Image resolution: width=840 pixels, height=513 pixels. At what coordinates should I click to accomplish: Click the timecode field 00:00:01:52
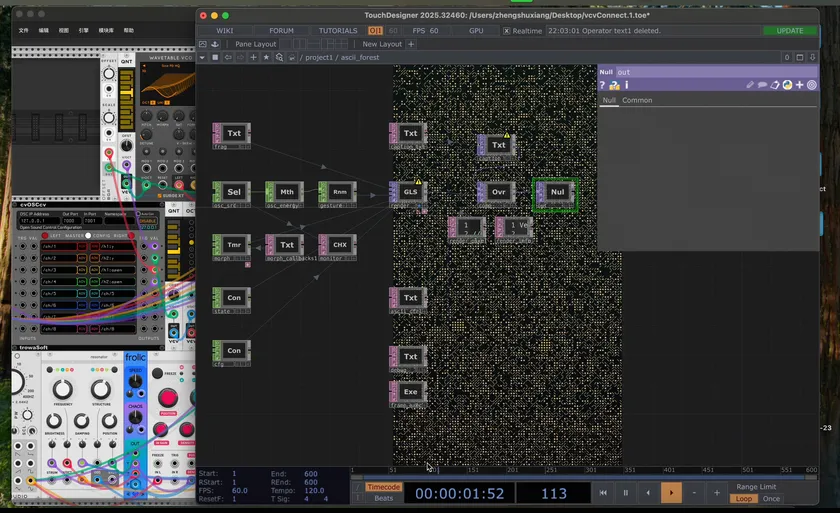click(x=460, y=493)
